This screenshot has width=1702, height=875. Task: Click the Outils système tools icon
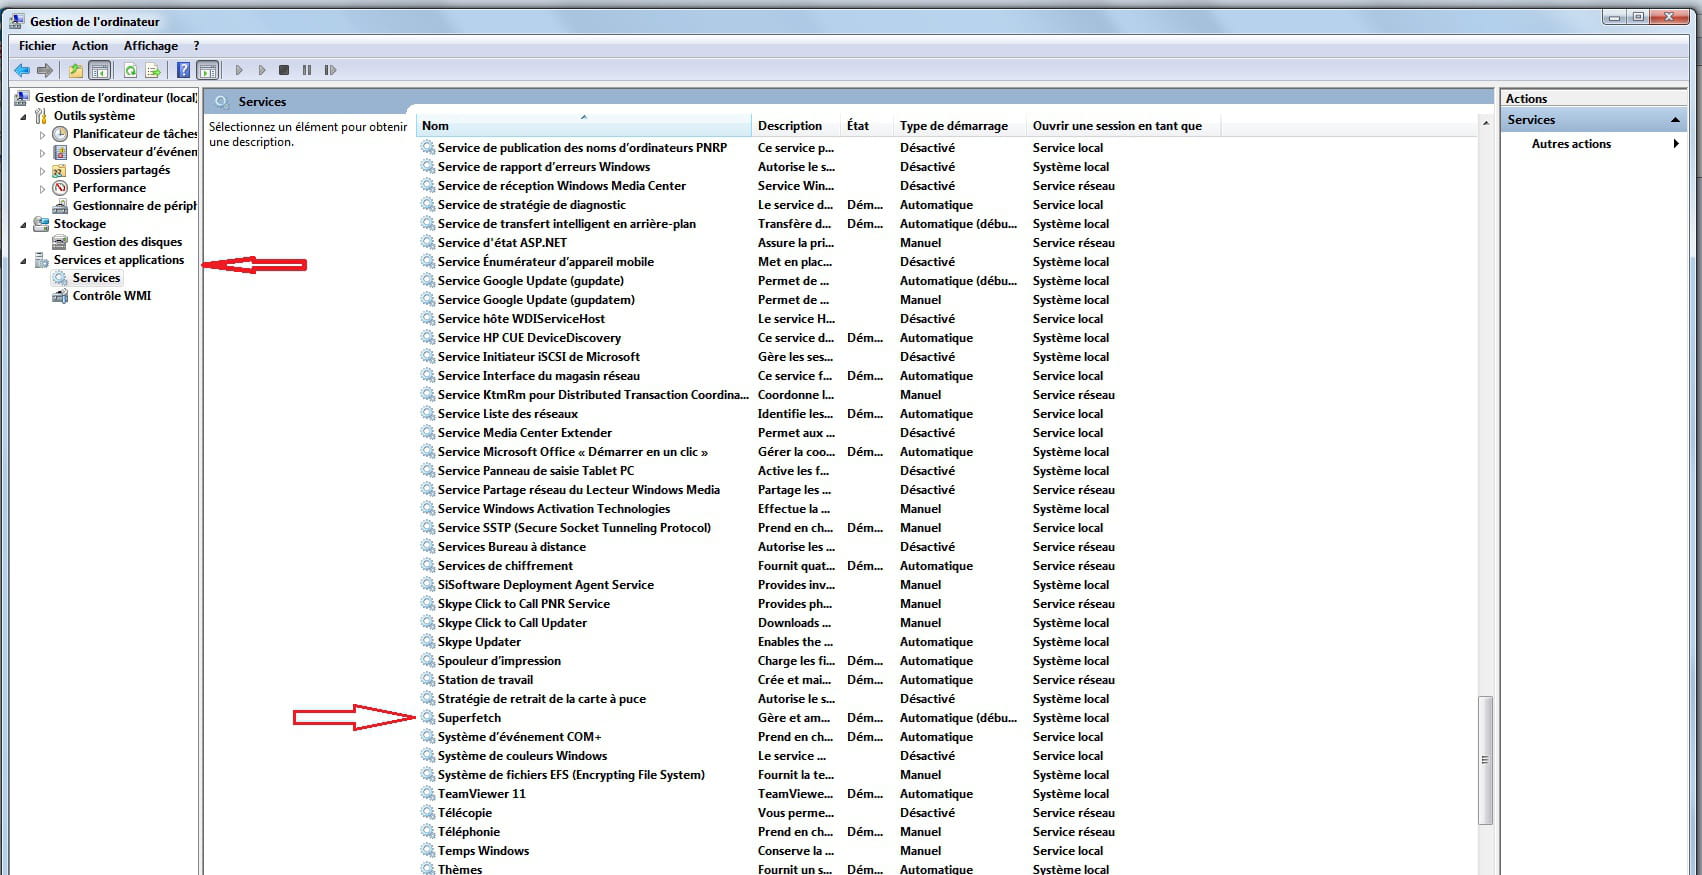coord(41,116)
